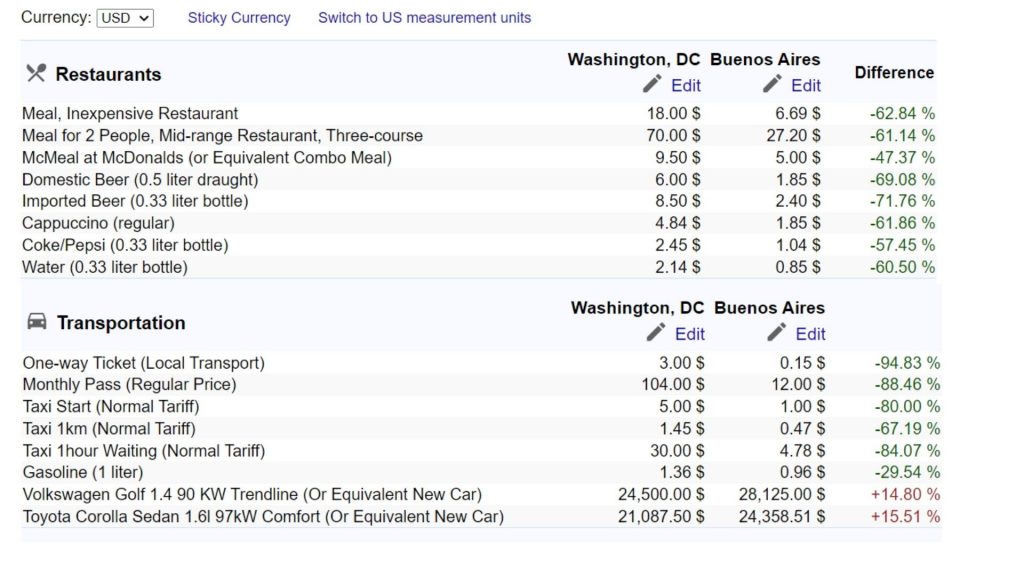Click Switch to US measurement units
1024x576 pixels.
424,18
